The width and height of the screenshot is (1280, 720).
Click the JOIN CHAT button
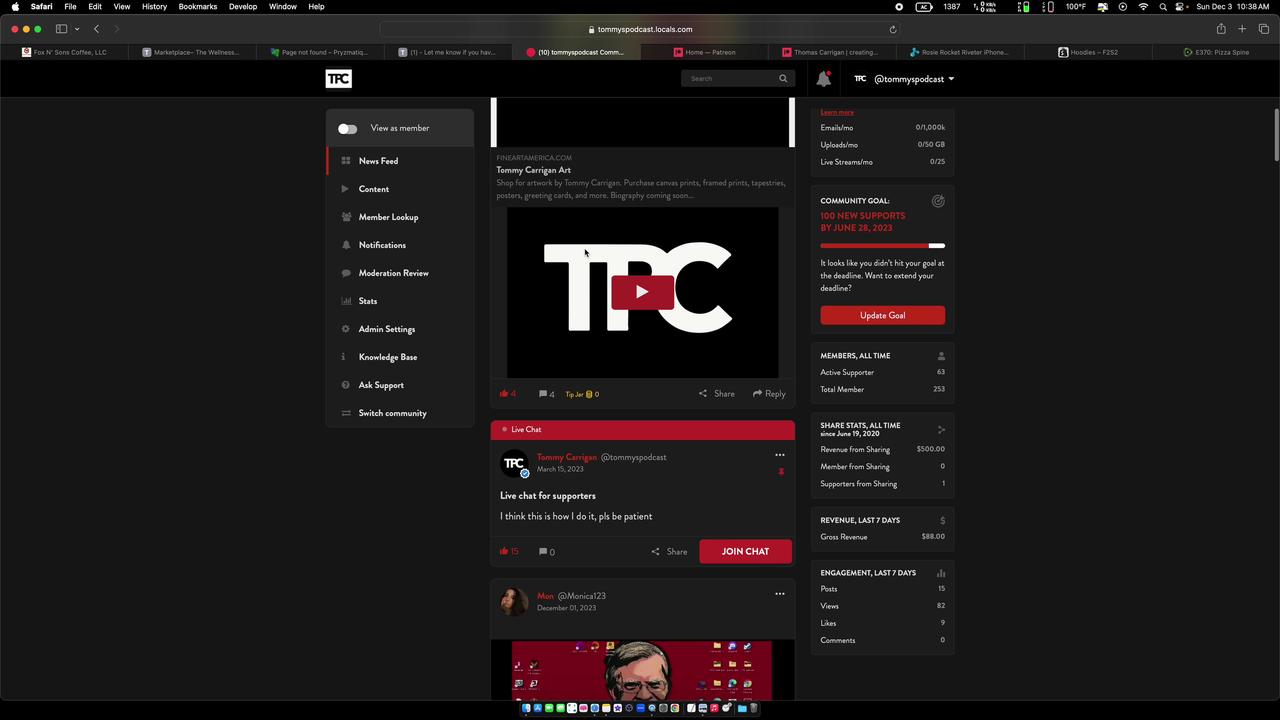coord(745,551)
